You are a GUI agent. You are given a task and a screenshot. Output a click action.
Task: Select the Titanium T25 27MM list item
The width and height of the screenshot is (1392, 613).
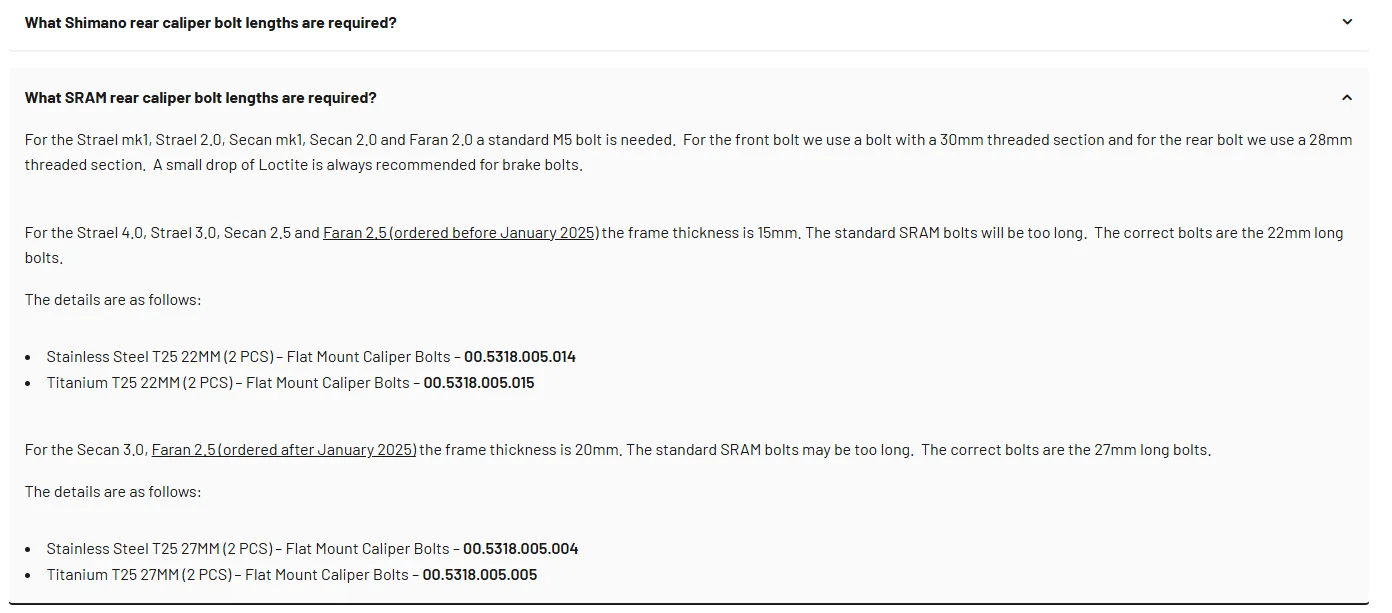(228, 575)
